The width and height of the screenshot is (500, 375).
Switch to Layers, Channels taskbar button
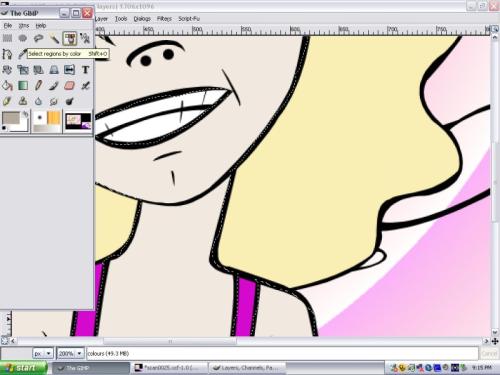tap(247, 368)
